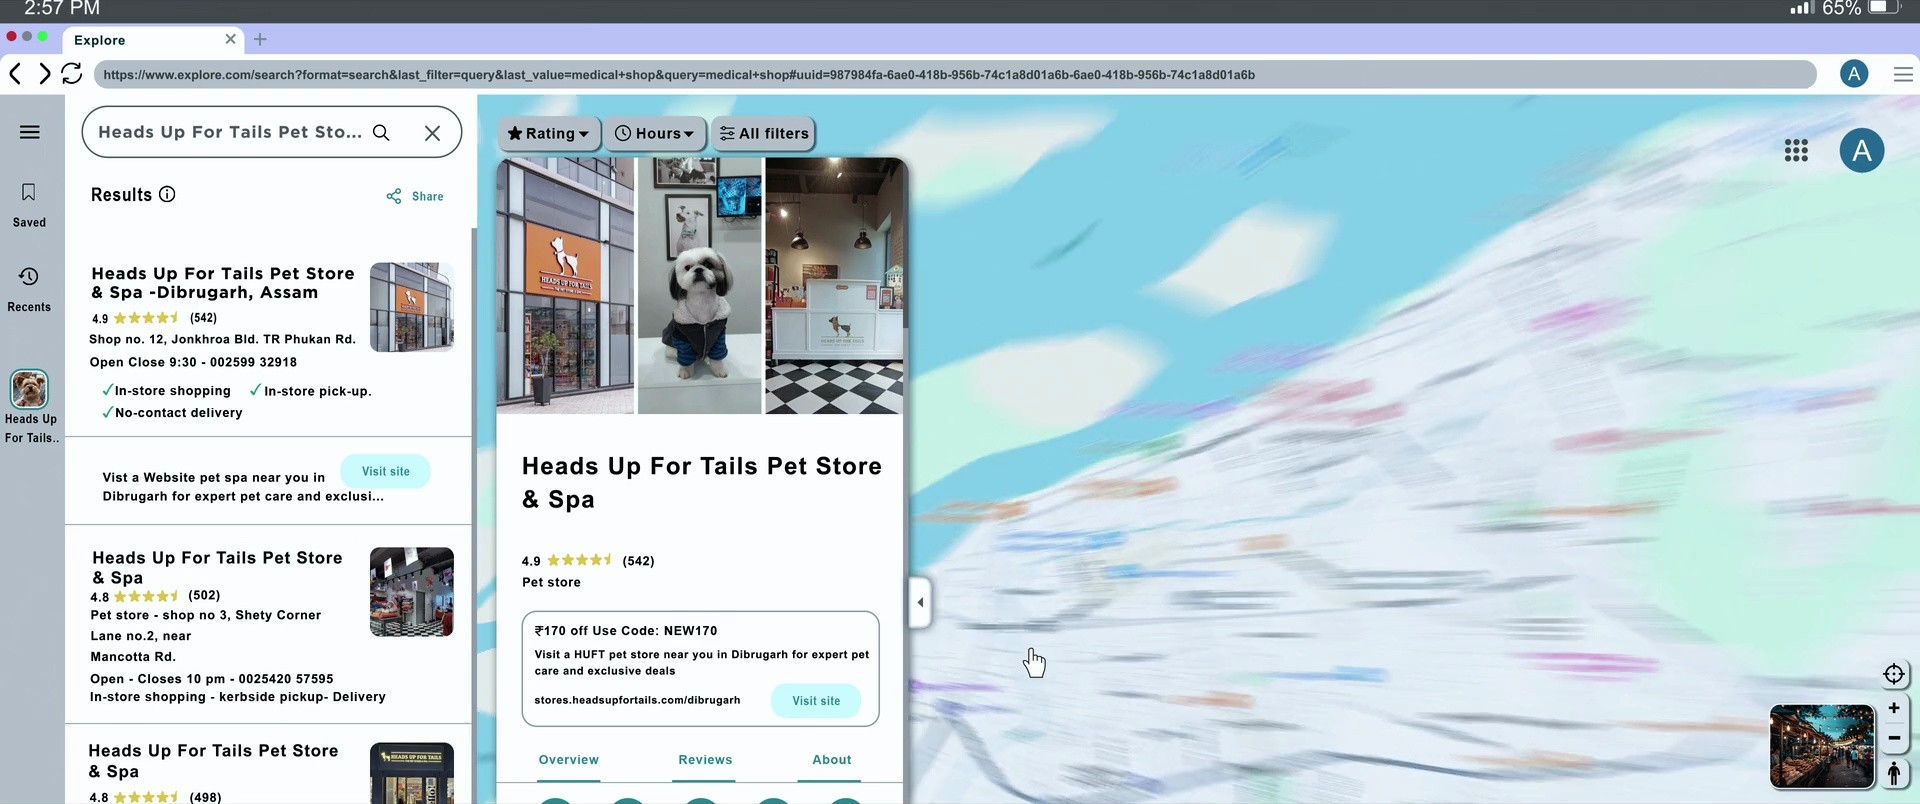
Task: Open Heads Up For Tails recent shortcut
Action: point(30,406)
